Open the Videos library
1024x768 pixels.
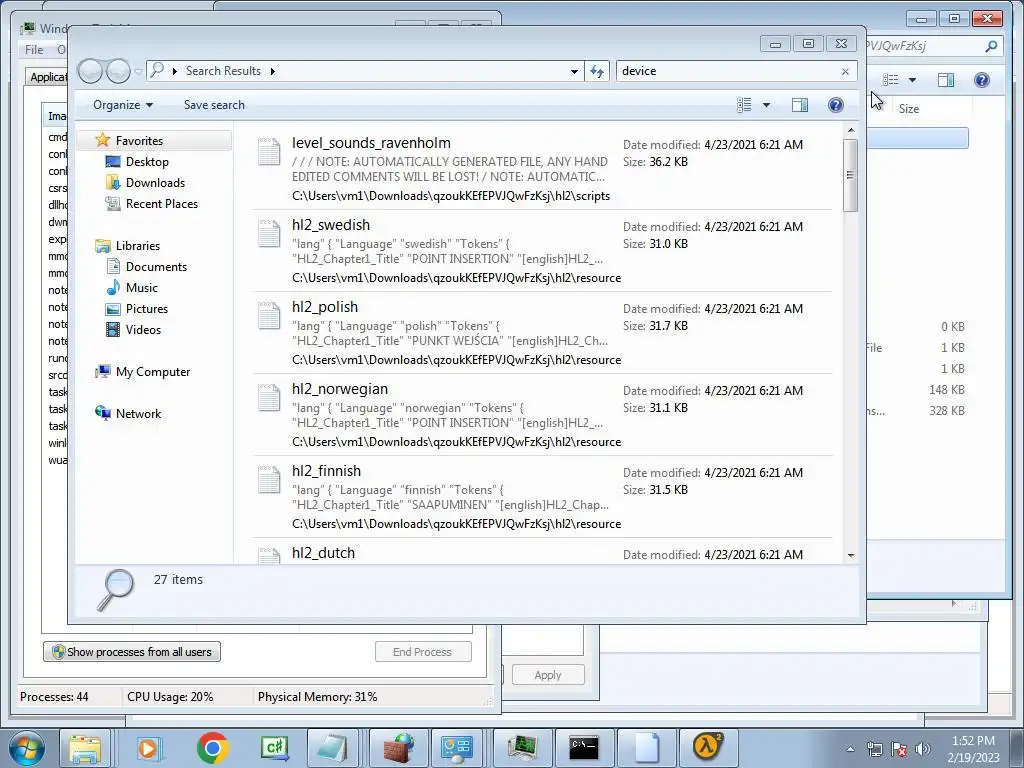[143, 330]
